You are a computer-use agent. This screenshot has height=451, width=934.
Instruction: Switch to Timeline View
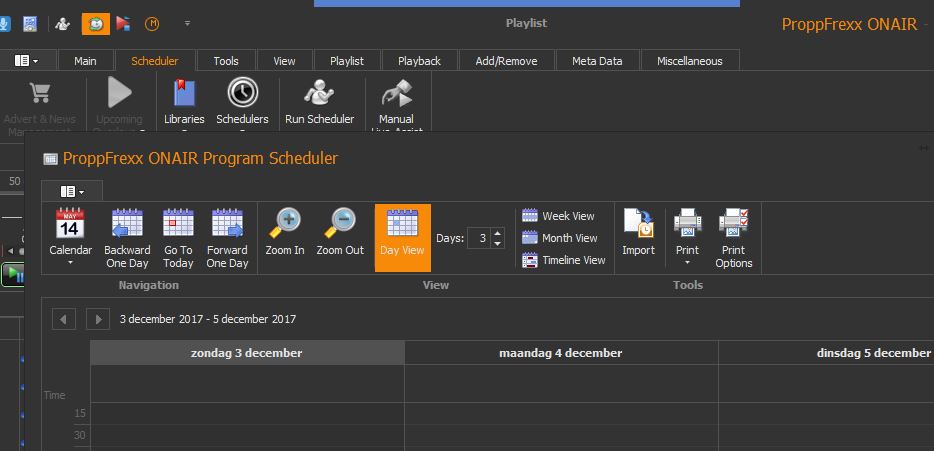pos(563,260)
